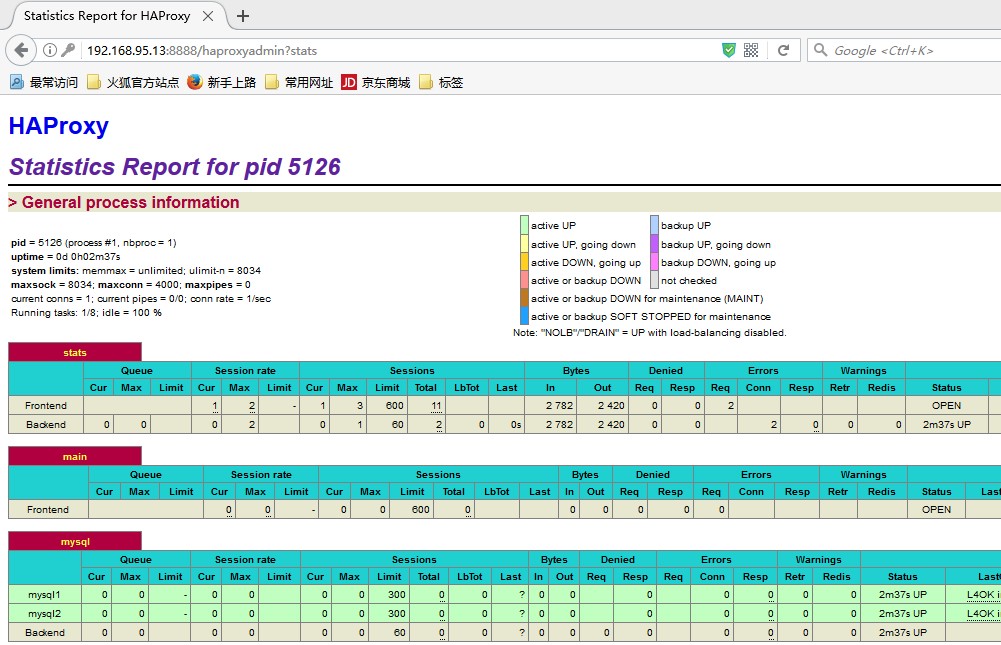
Task: Click the backup UP, going down color box
Action: click(x=654, y=244)
